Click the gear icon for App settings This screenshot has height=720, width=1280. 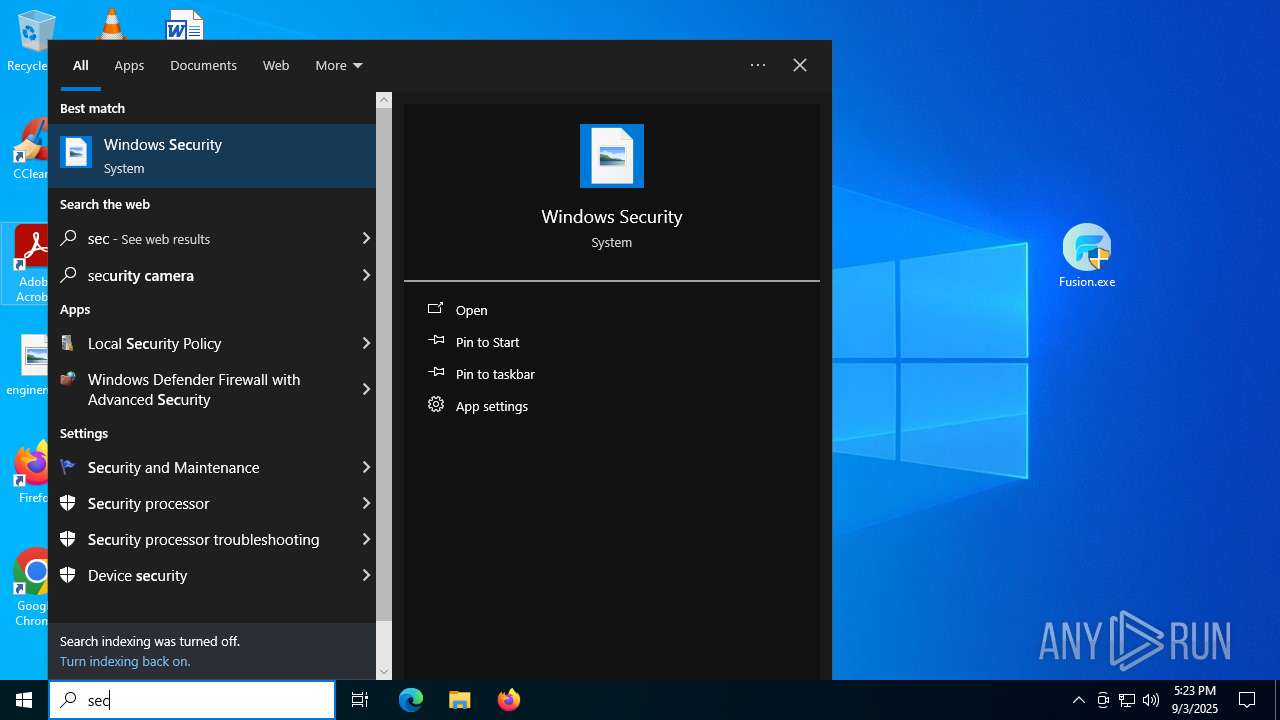pyautogui.click(x=436, y=405)
